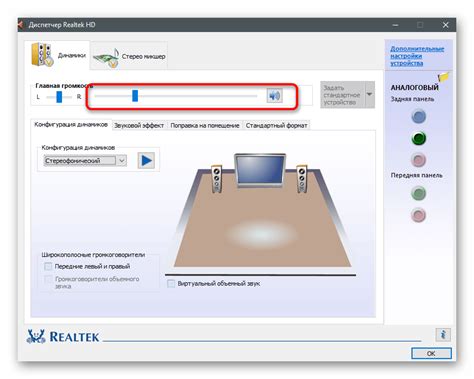Open the Поправка на помещение tab

(x=205, y=126)
